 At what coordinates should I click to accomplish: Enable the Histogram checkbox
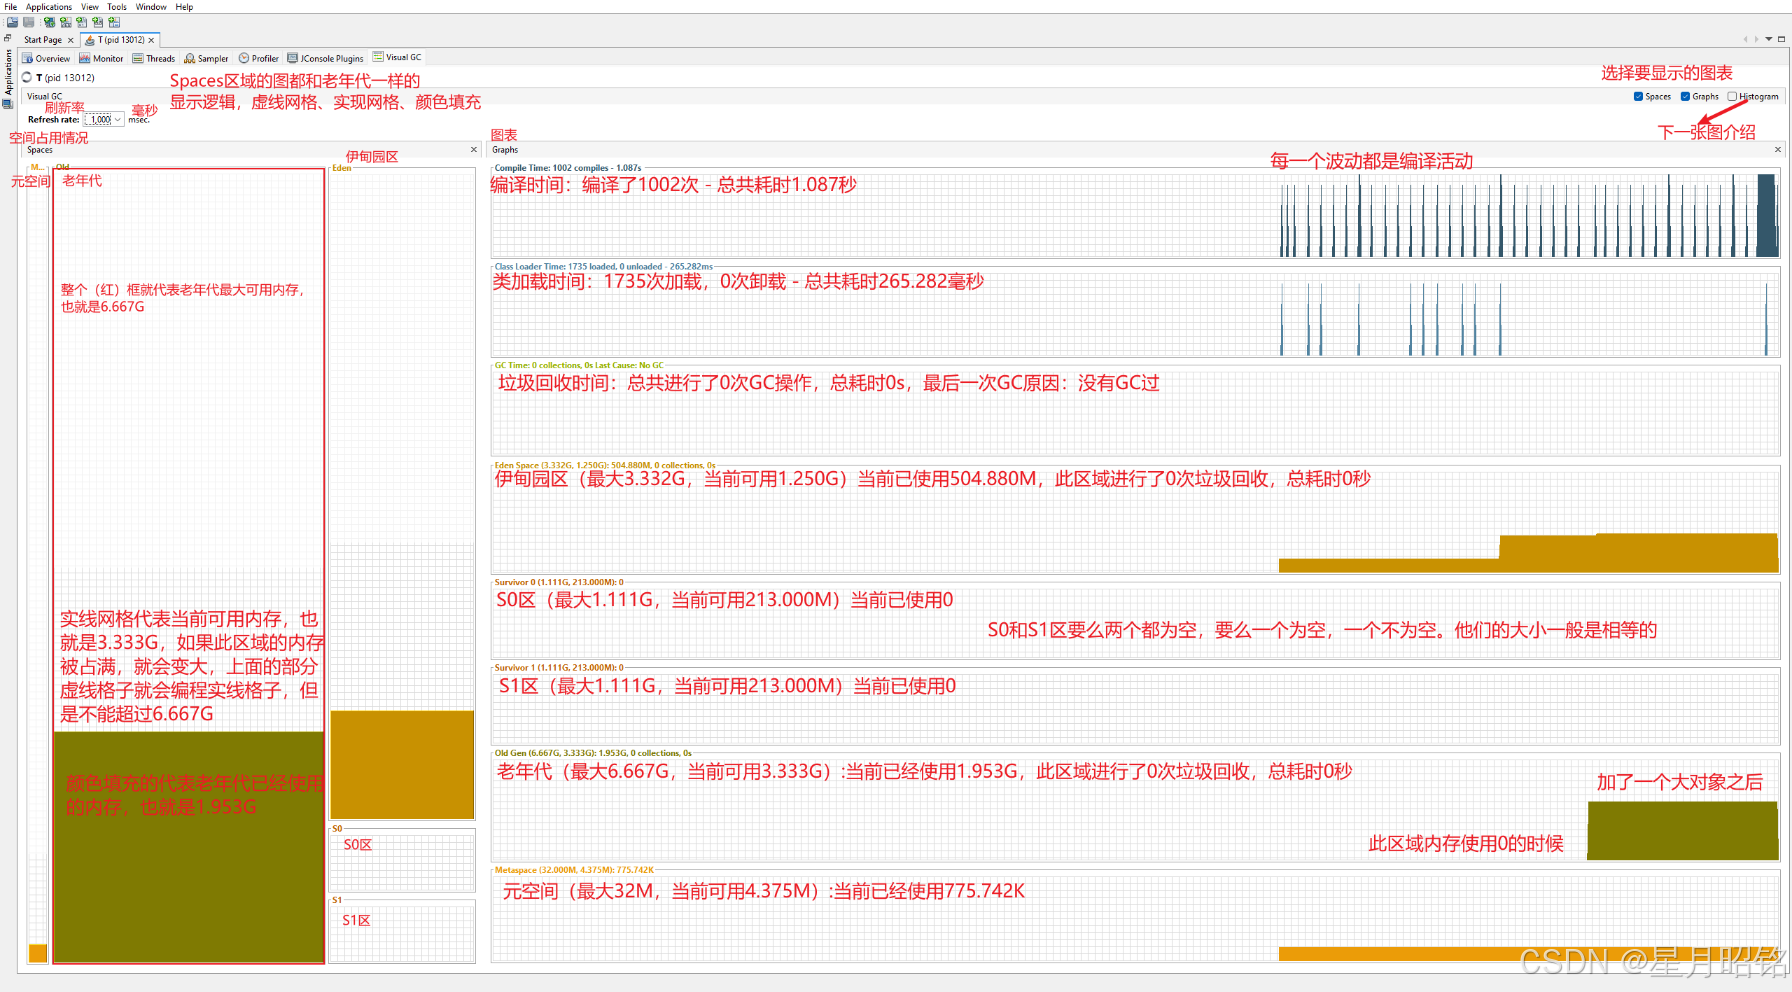coord(1732,96)
